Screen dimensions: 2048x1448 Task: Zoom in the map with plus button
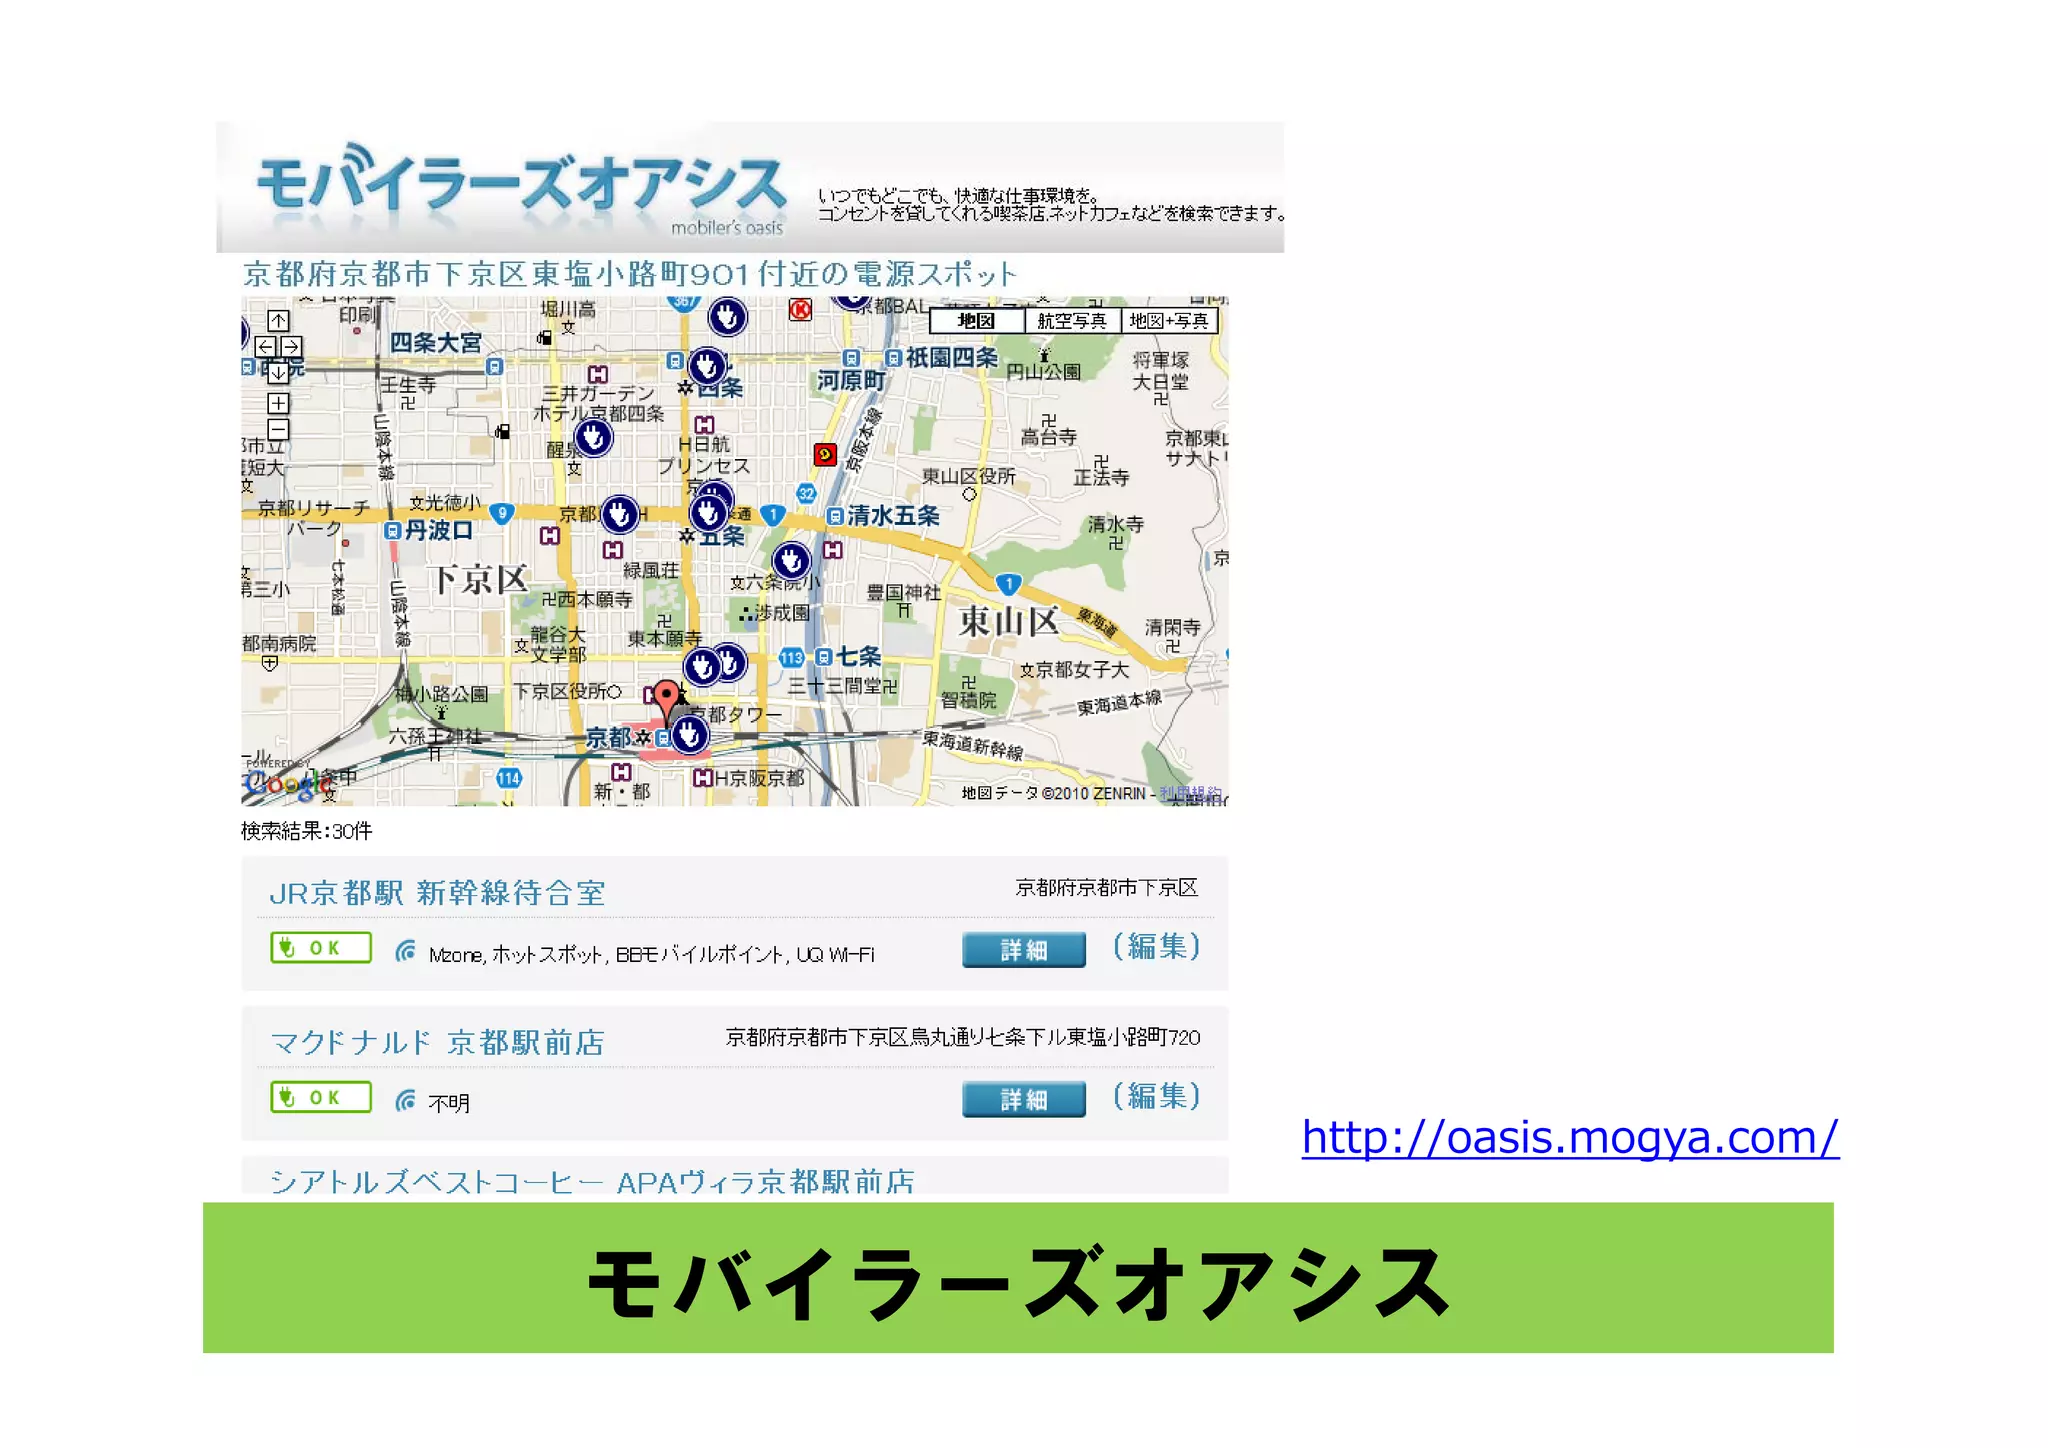pyautogui.click(x=278, y=403)
